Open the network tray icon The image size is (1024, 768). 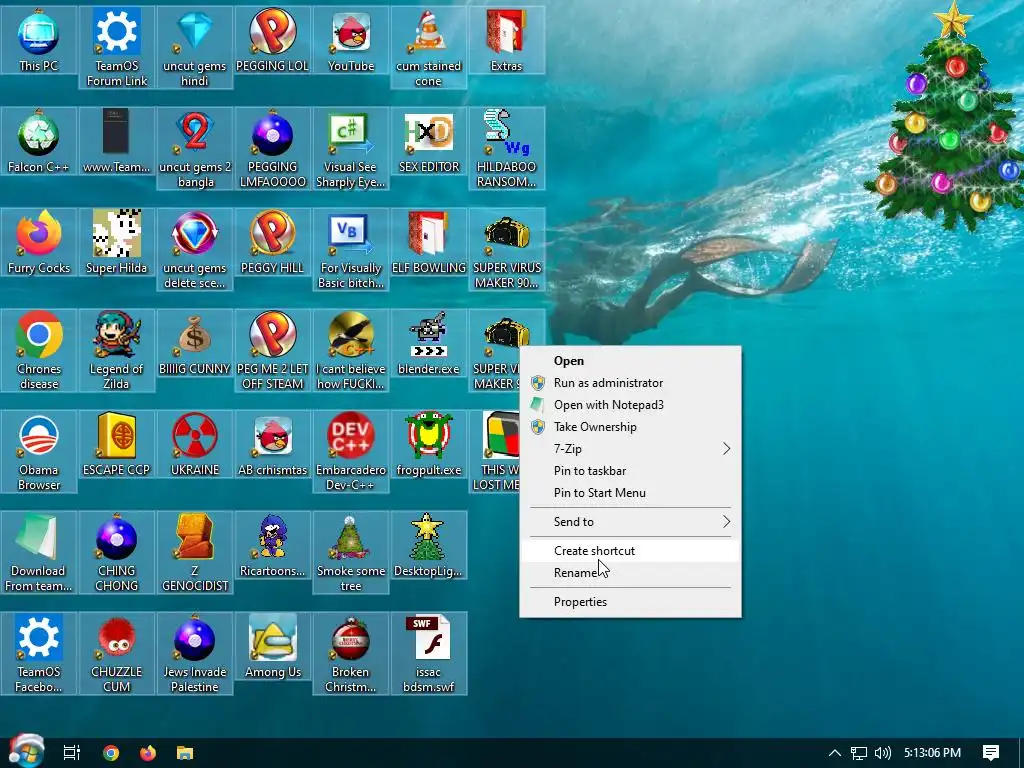[x=859, y=753]
